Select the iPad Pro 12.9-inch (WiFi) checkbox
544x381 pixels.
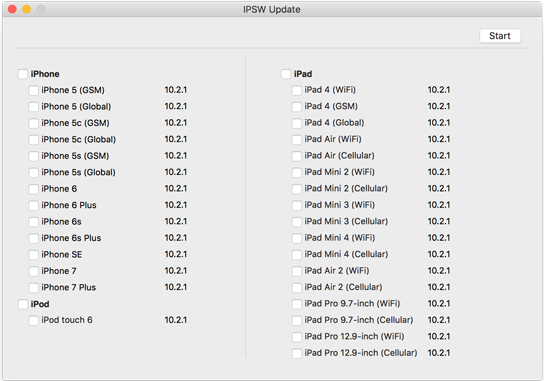(x=297, y=337)
